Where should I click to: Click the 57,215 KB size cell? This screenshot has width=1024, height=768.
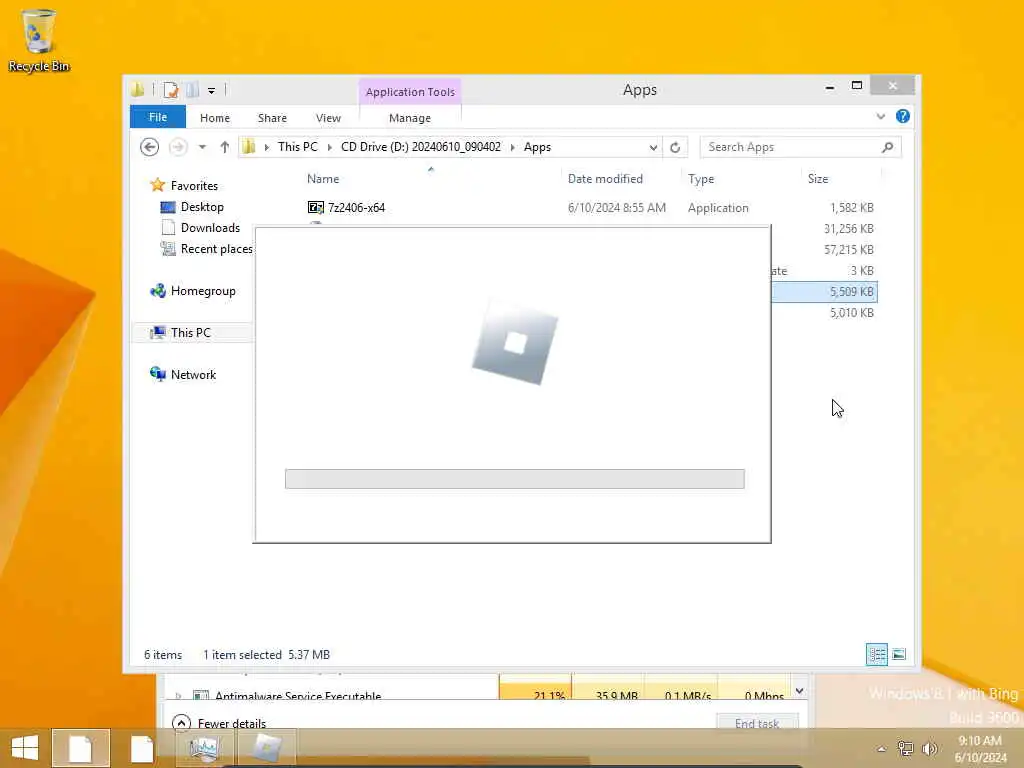click(x=849, y=249)
